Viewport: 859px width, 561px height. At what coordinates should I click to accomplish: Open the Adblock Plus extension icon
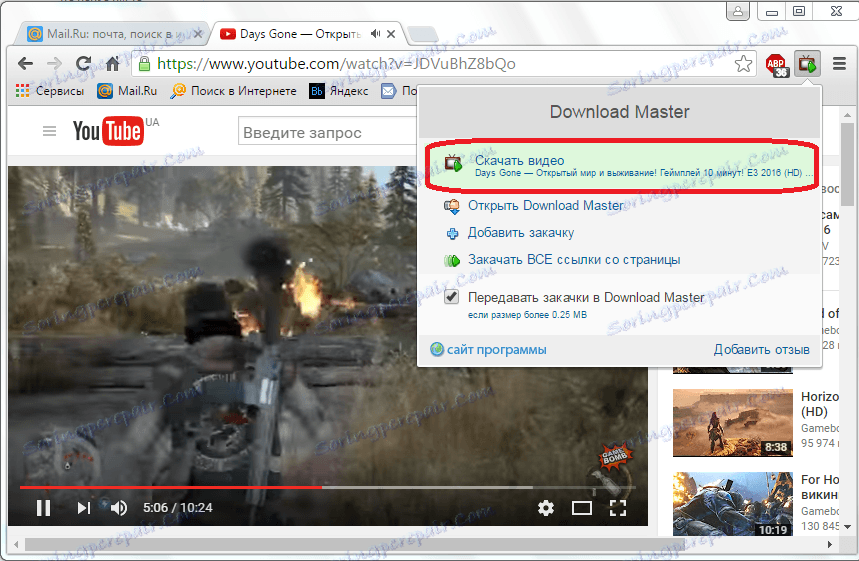point(776,65)
